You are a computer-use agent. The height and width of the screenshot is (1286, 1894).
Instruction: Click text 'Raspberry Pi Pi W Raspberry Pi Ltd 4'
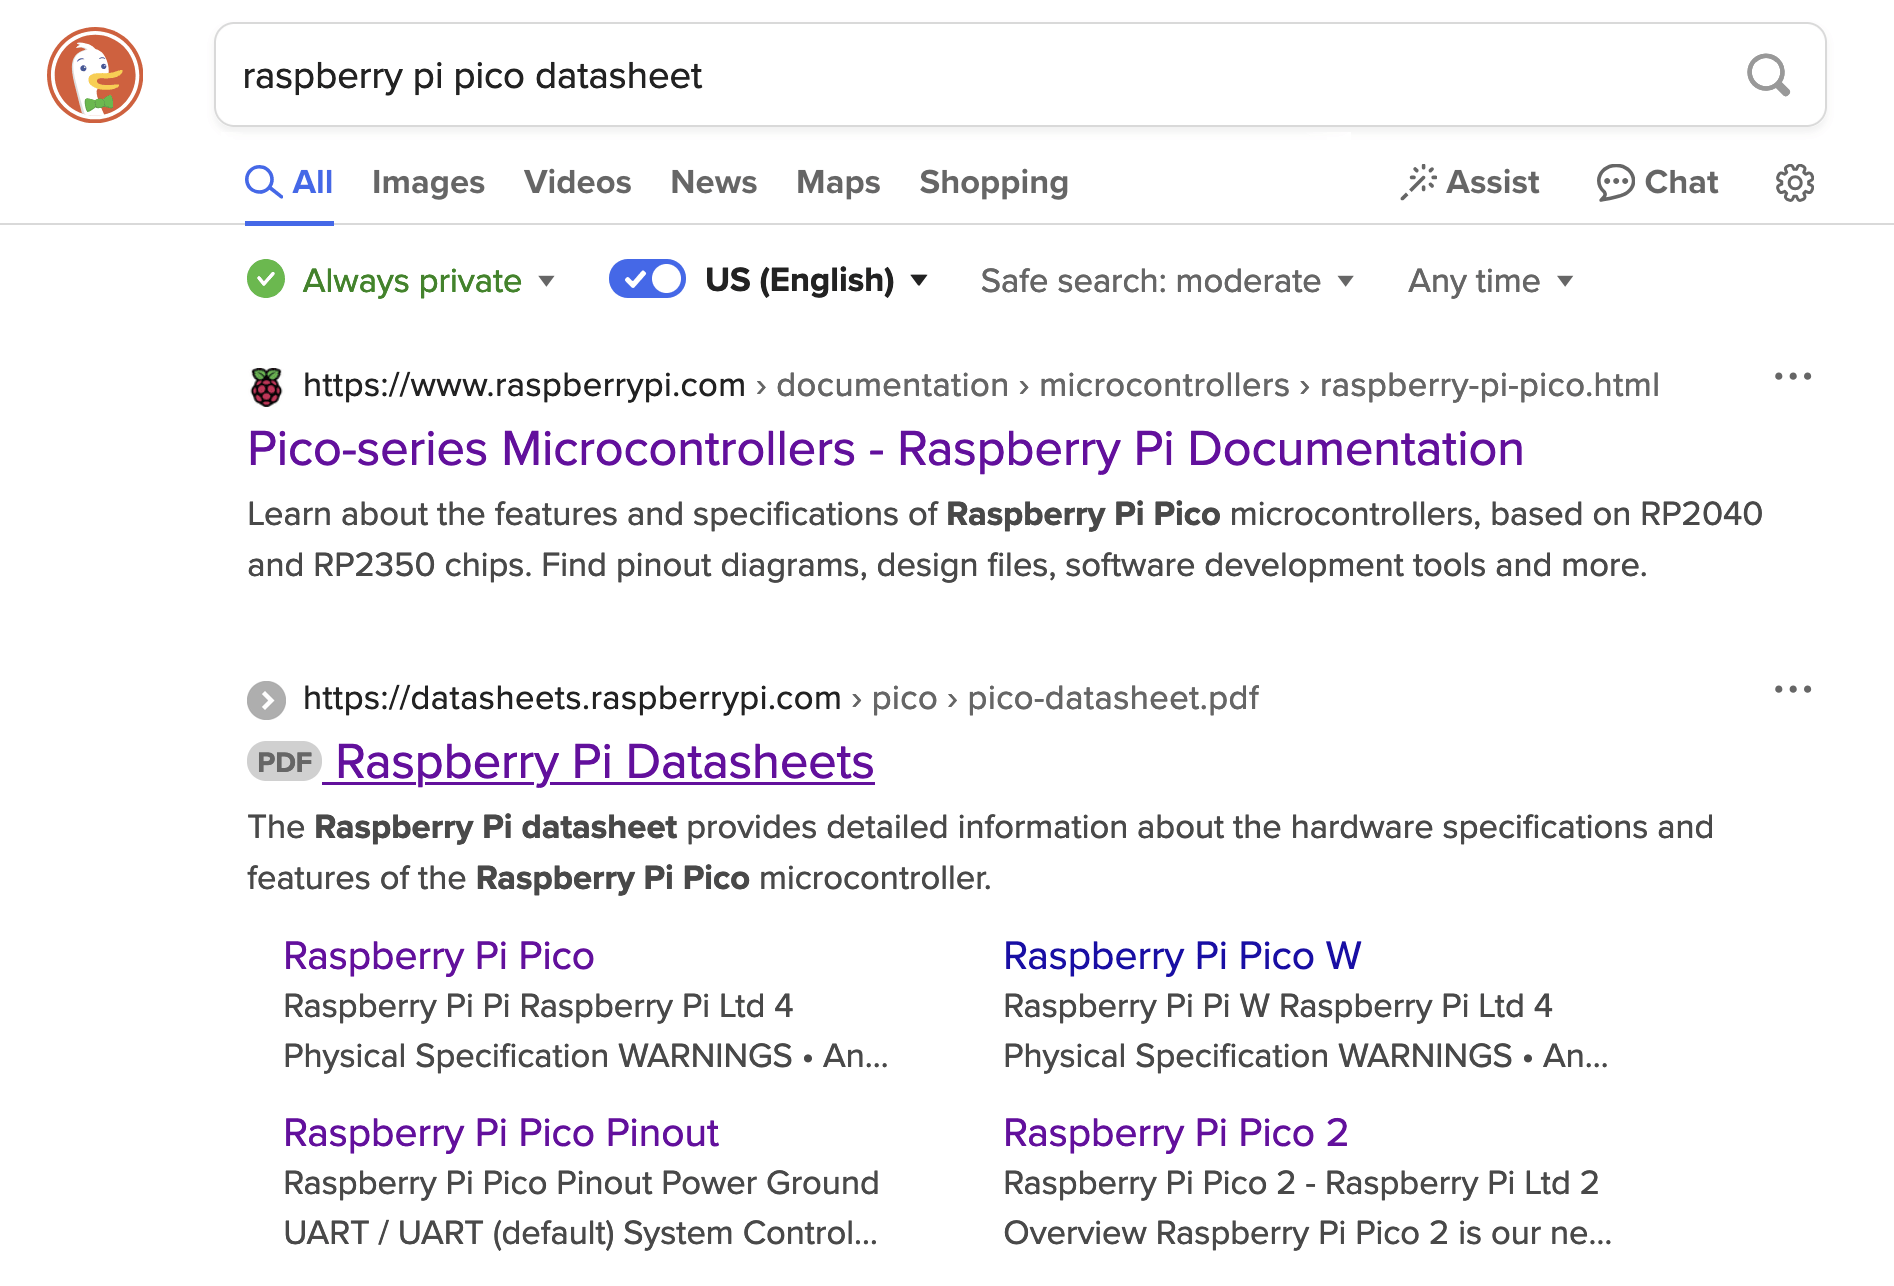pyautogui.click(x=1278, y=1006)
